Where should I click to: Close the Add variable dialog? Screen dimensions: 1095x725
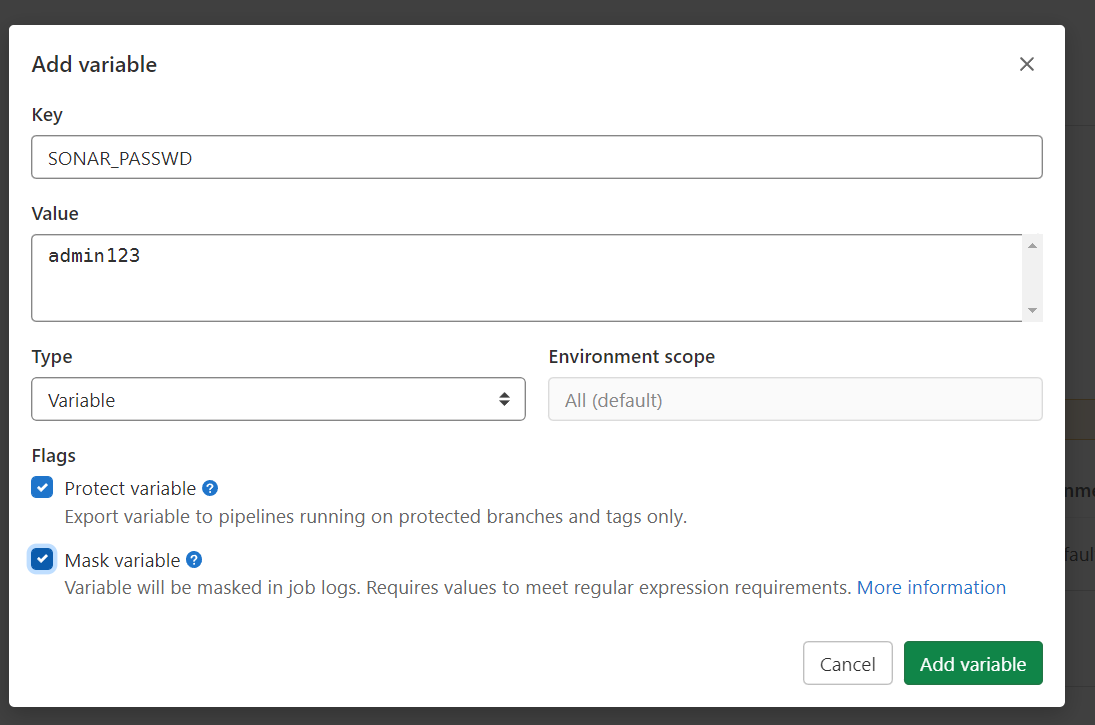(x=1027, y=64)
